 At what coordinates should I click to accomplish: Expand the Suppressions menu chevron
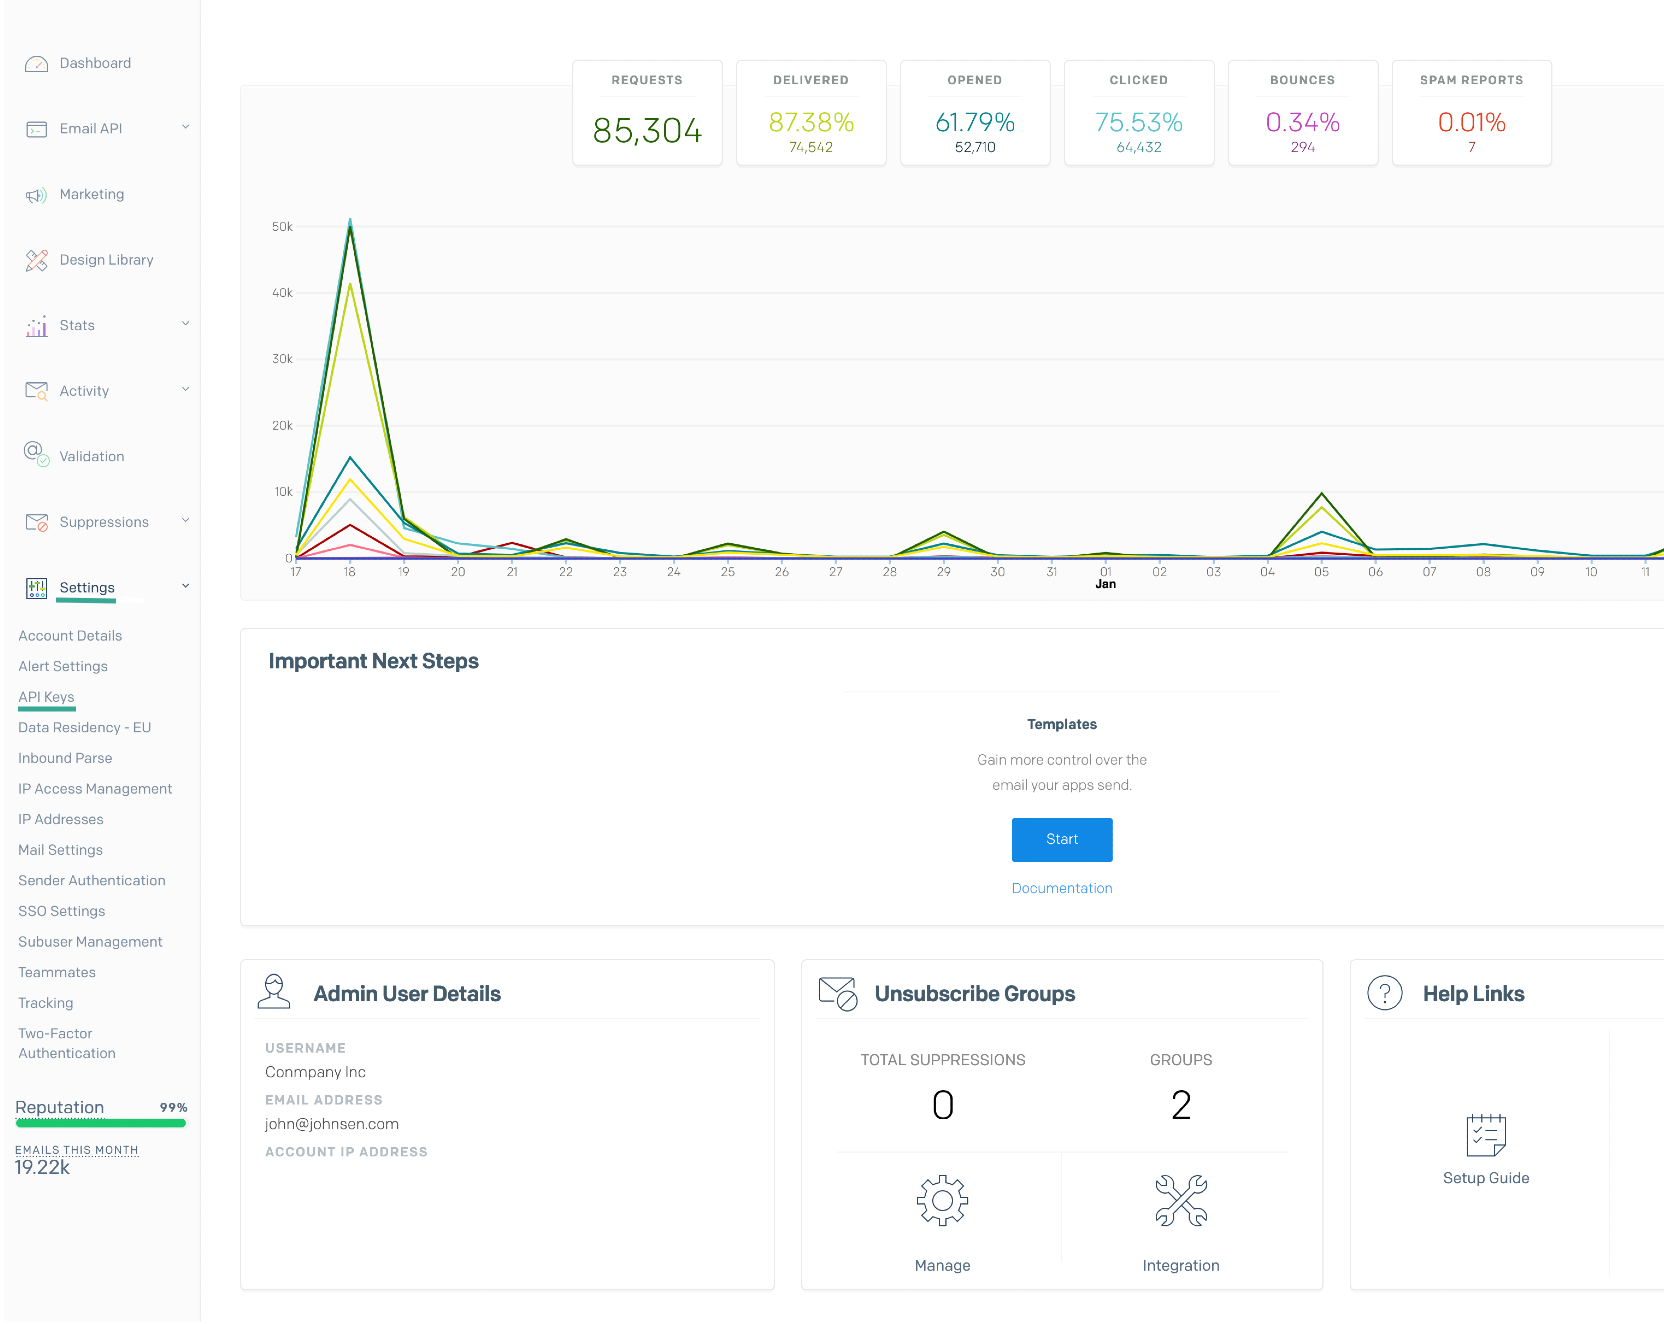pos(185,521)
